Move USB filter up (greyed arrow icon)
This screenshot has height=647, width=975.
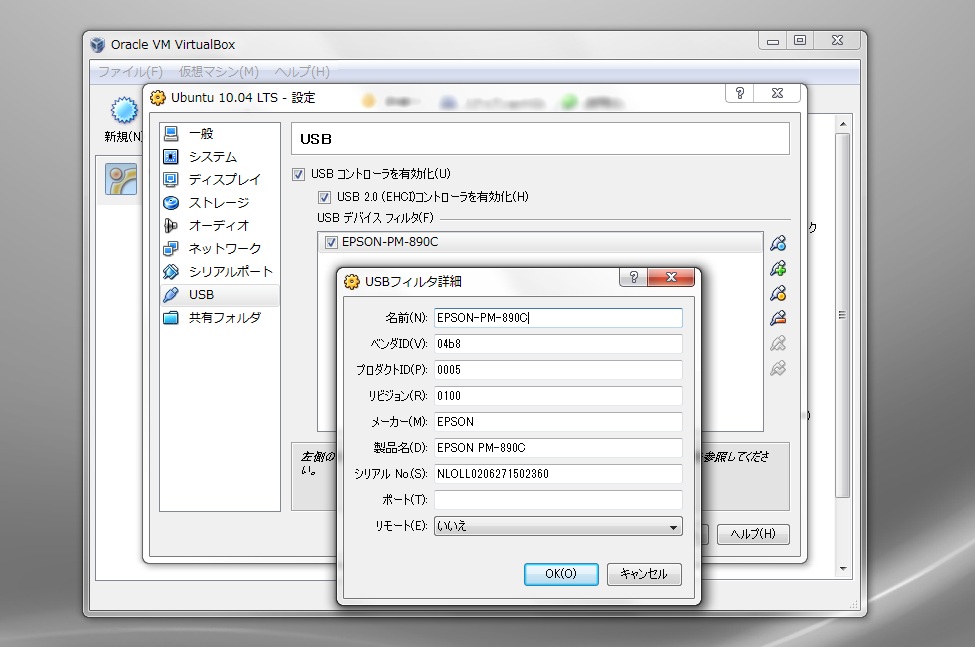point(778,343)
